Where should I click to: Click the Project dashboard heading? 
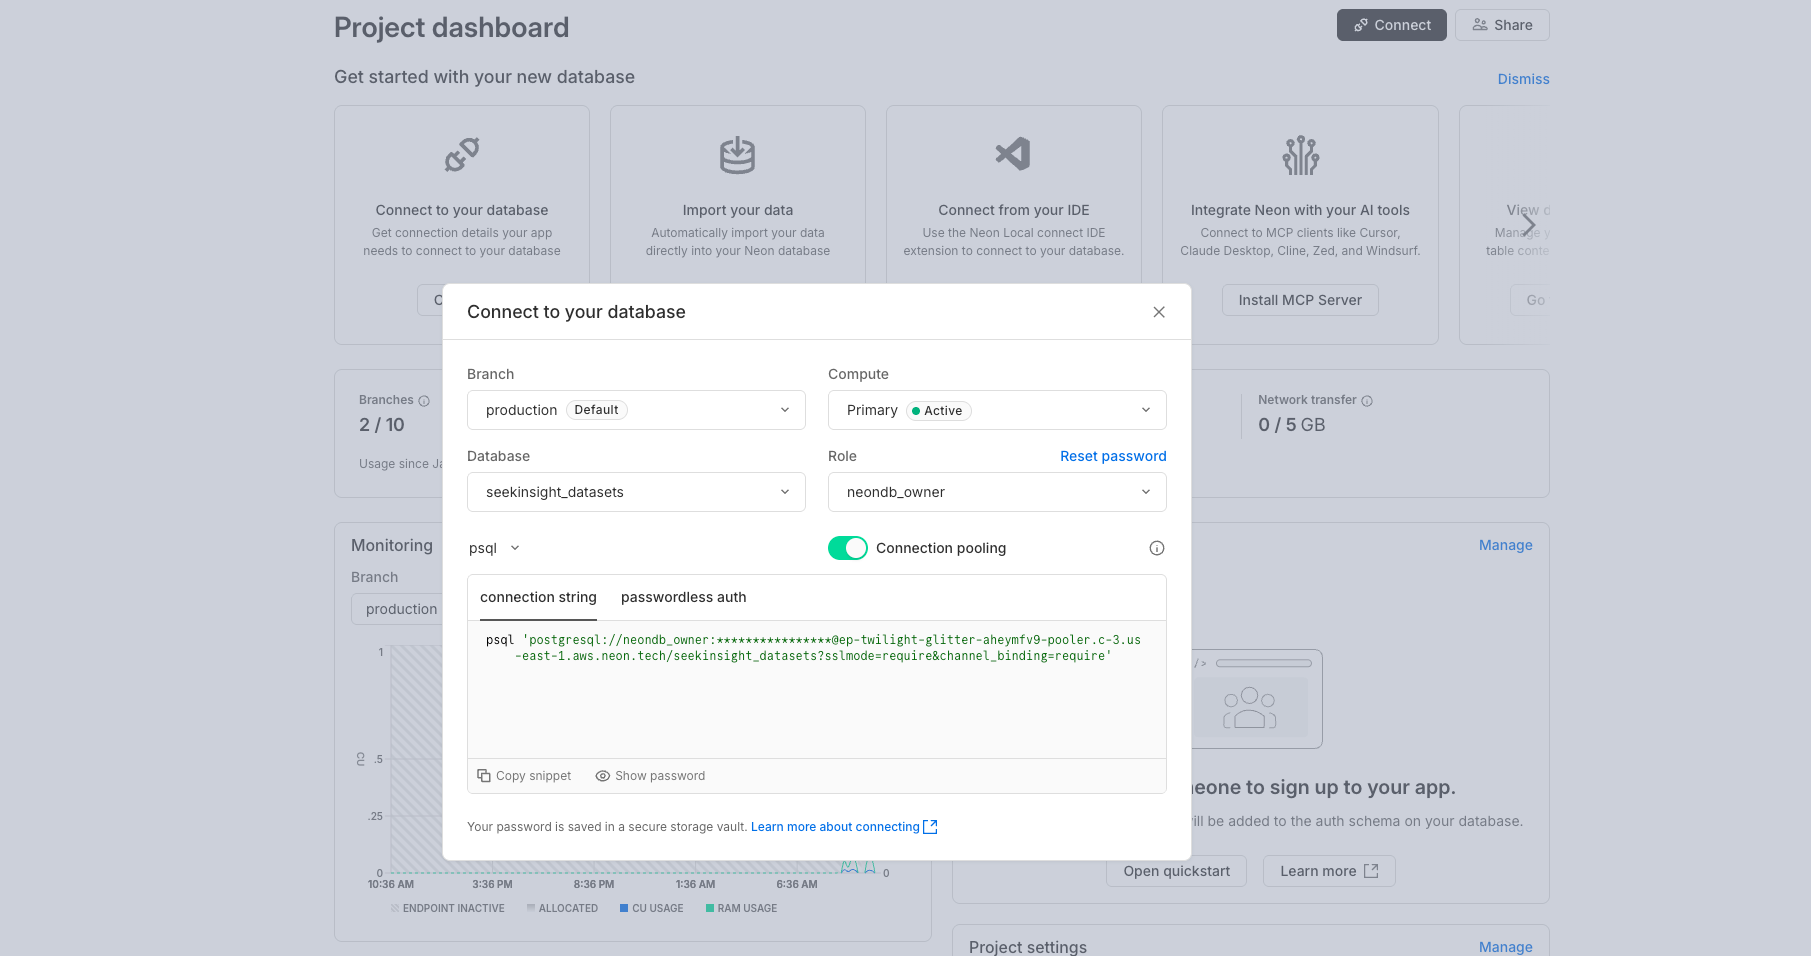pos(451,28)
